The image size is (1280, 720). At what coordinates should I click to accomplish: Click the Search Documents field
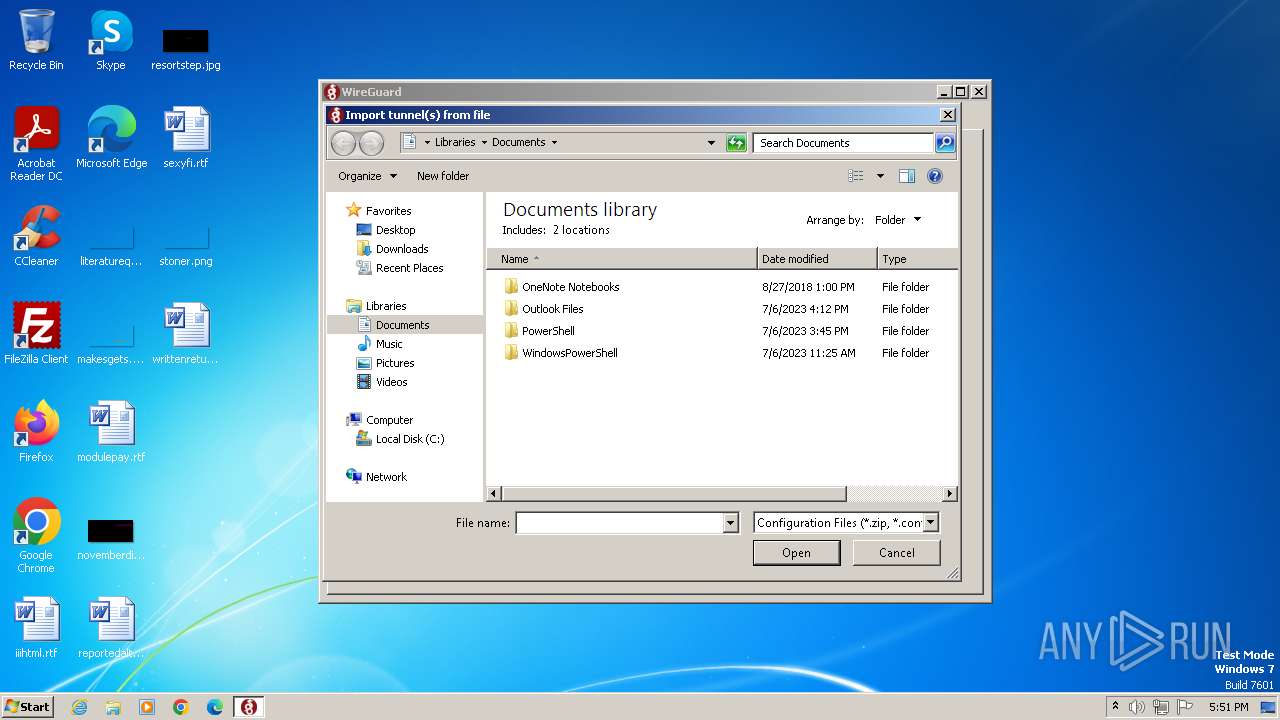[843, 143]
